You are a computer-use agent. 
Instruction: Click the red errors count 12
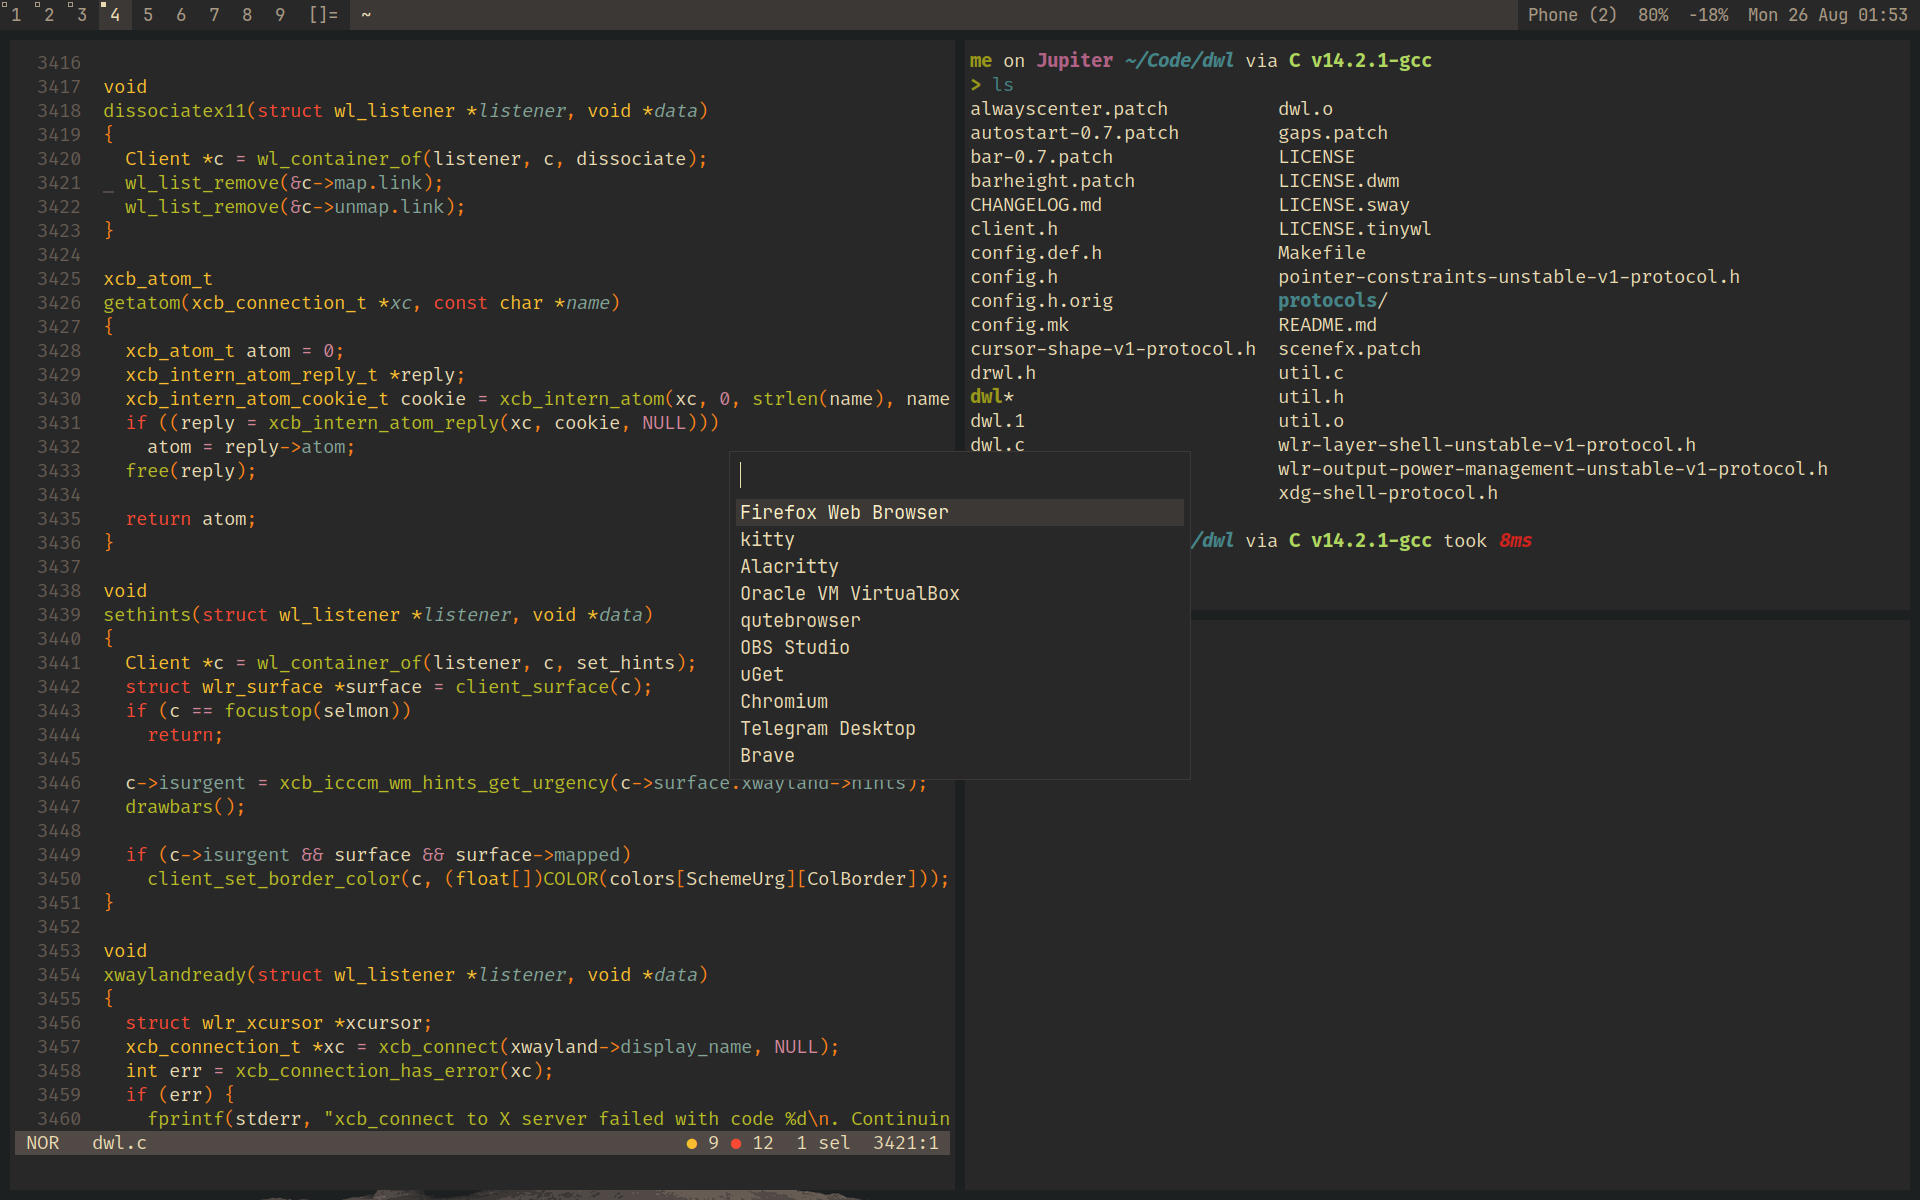point(752,1143)
